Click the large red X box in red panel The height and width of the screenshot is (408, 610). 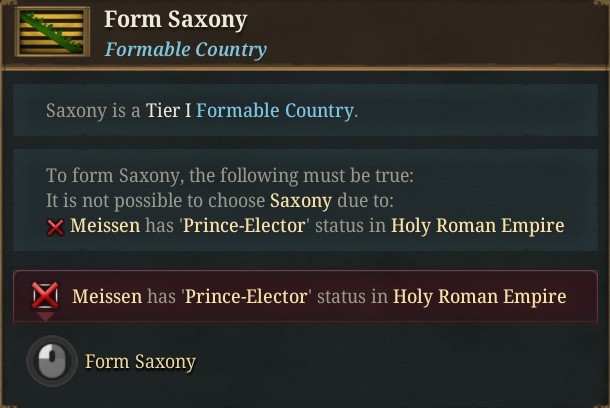click(x=45, y=296)
